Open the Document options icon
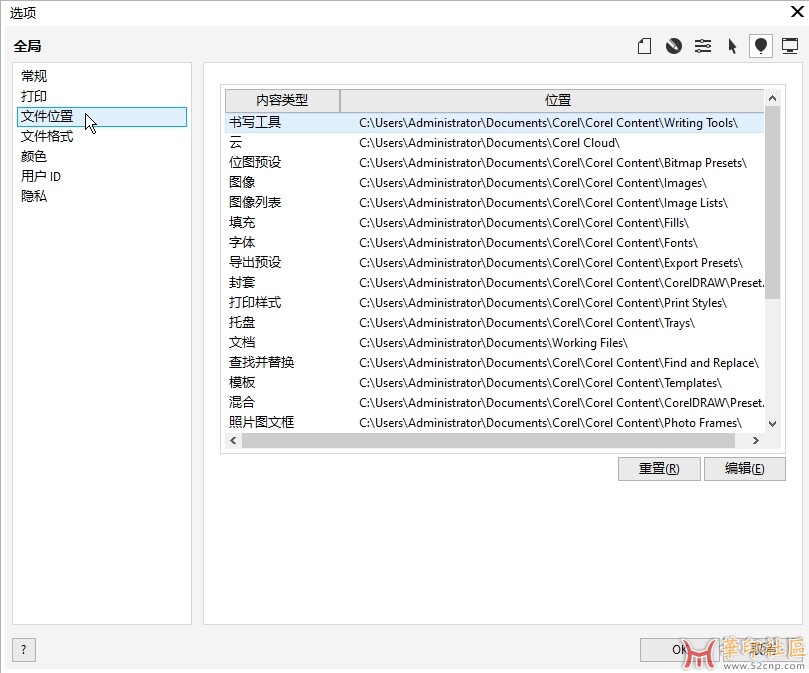Viewport: 809px width, 673px height. (645, 46)
